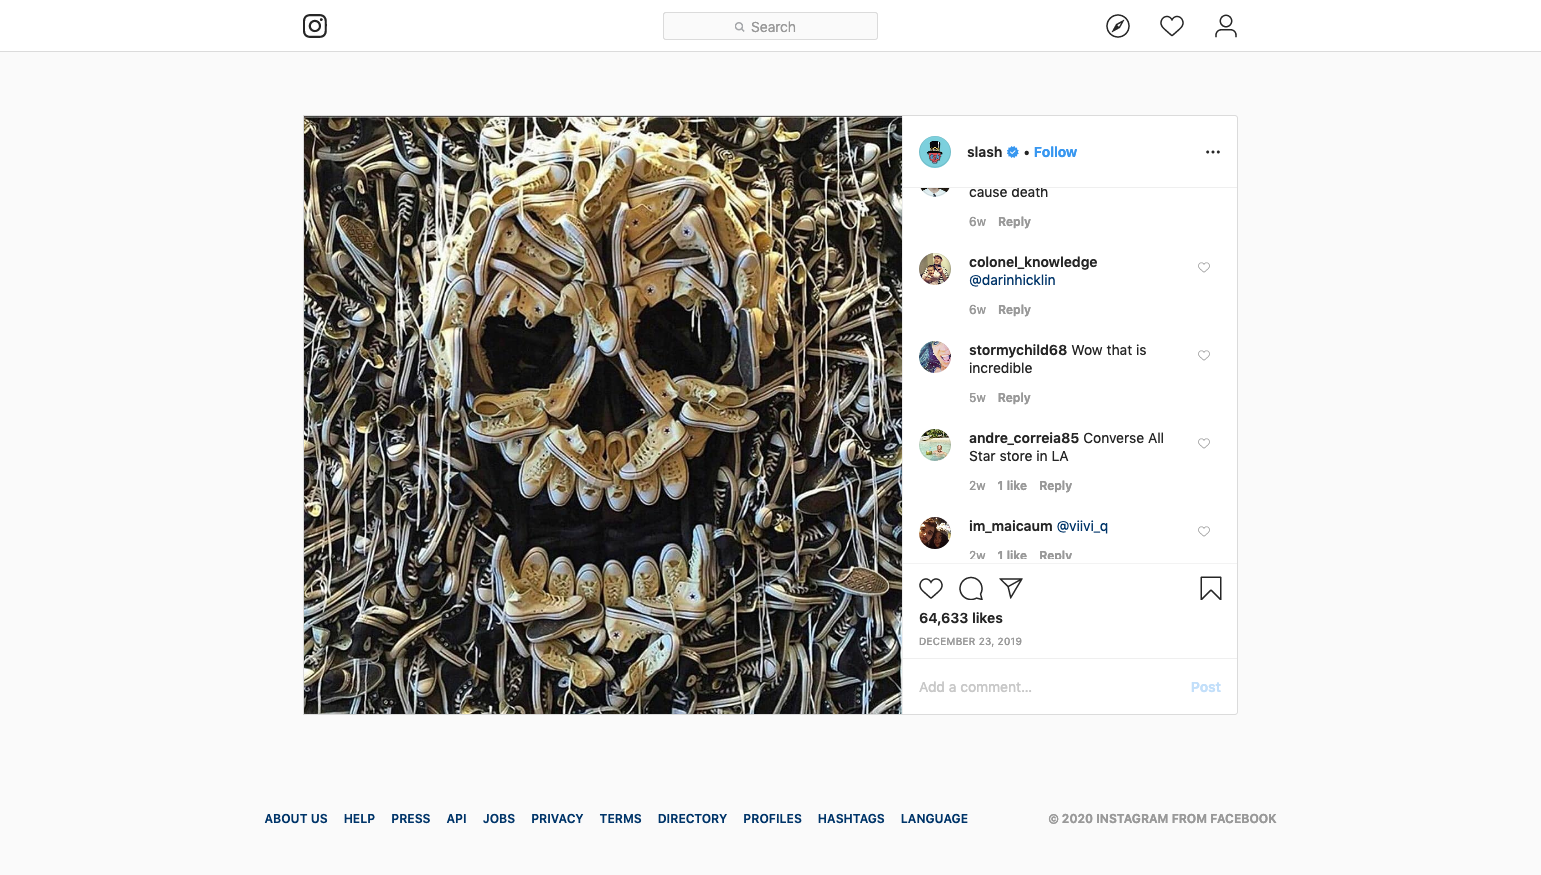Open 5w timestamp on stormychild68's comment
The image size is (1541, 875).
[977, 398]
